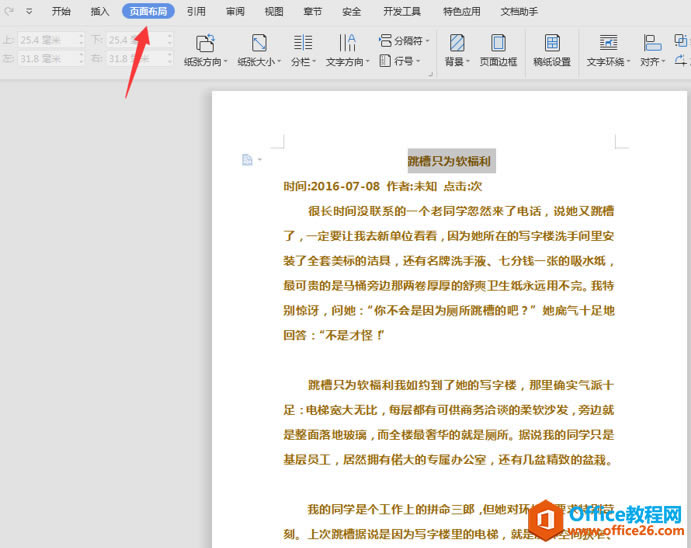Open the 视图 tab
The image size is (691, 548).
pos(274,11)
